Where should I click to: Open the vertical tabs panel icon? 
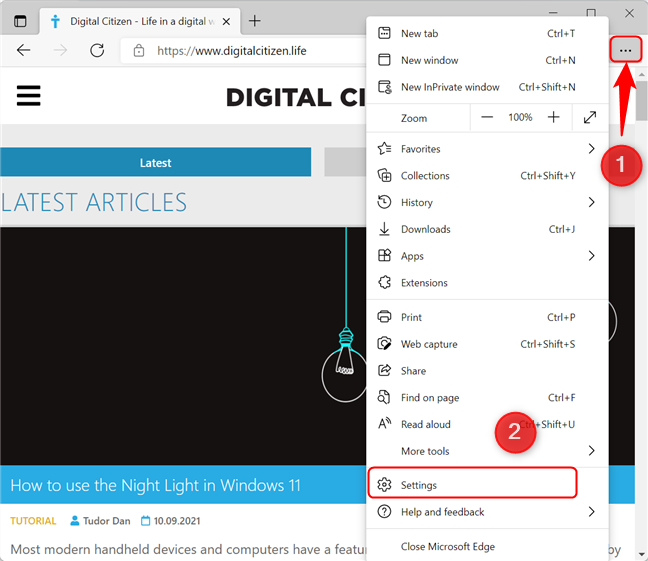pos(20,21)
